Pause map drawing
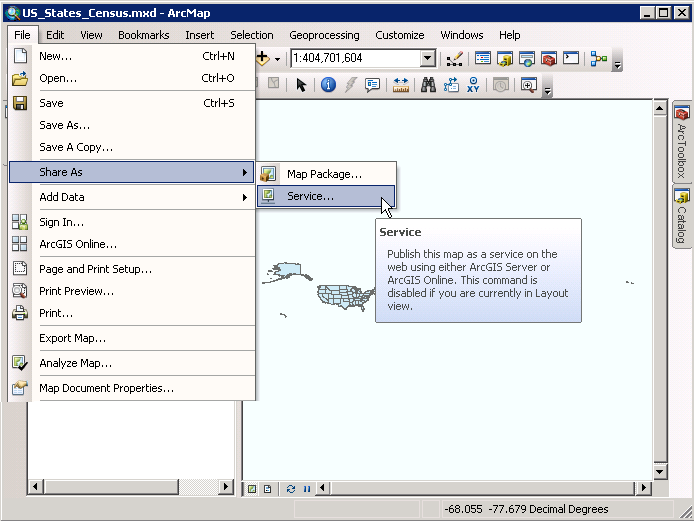The image size is (694, 521). (307, 489)
